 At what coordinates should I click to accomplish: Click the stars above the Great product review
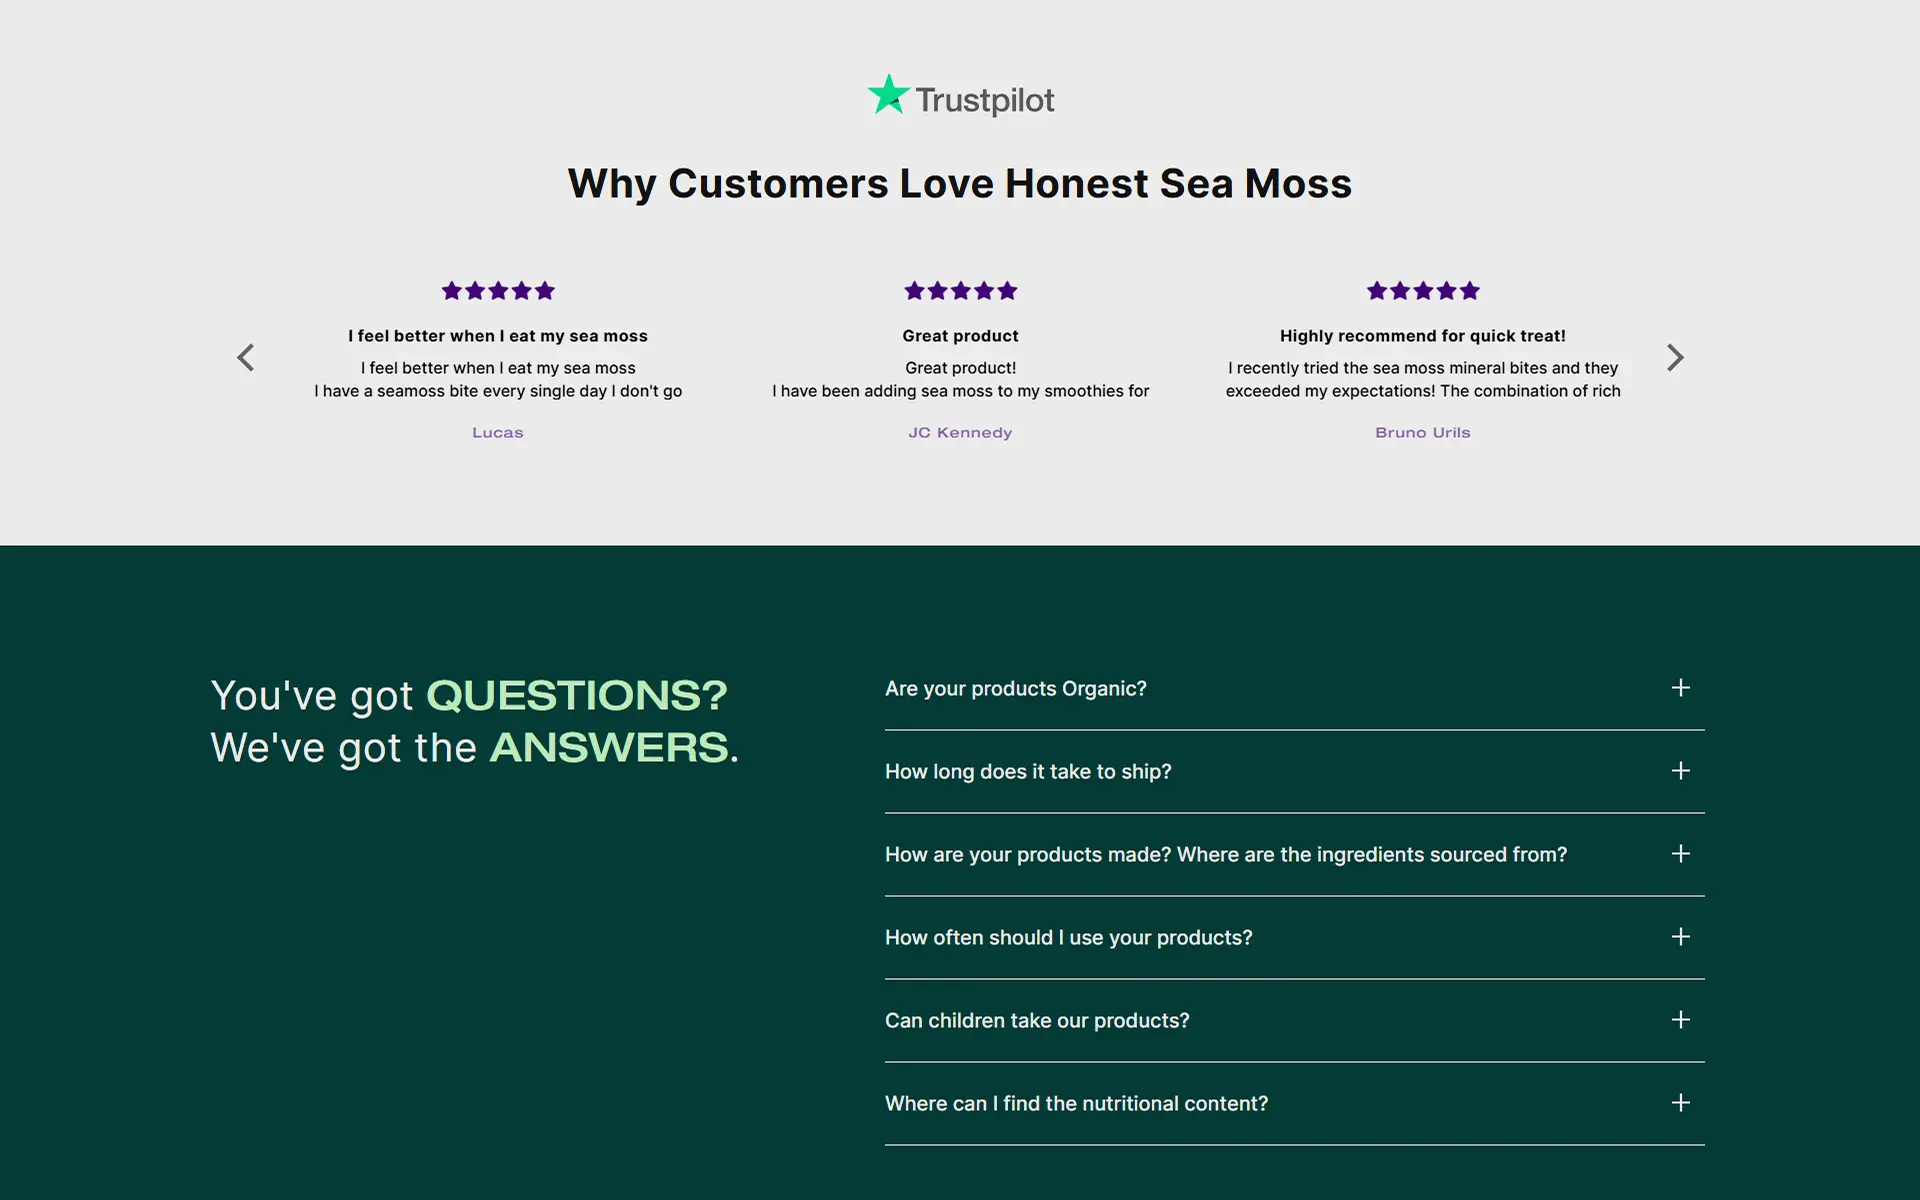pyautogui.click(x=960, y=291)
